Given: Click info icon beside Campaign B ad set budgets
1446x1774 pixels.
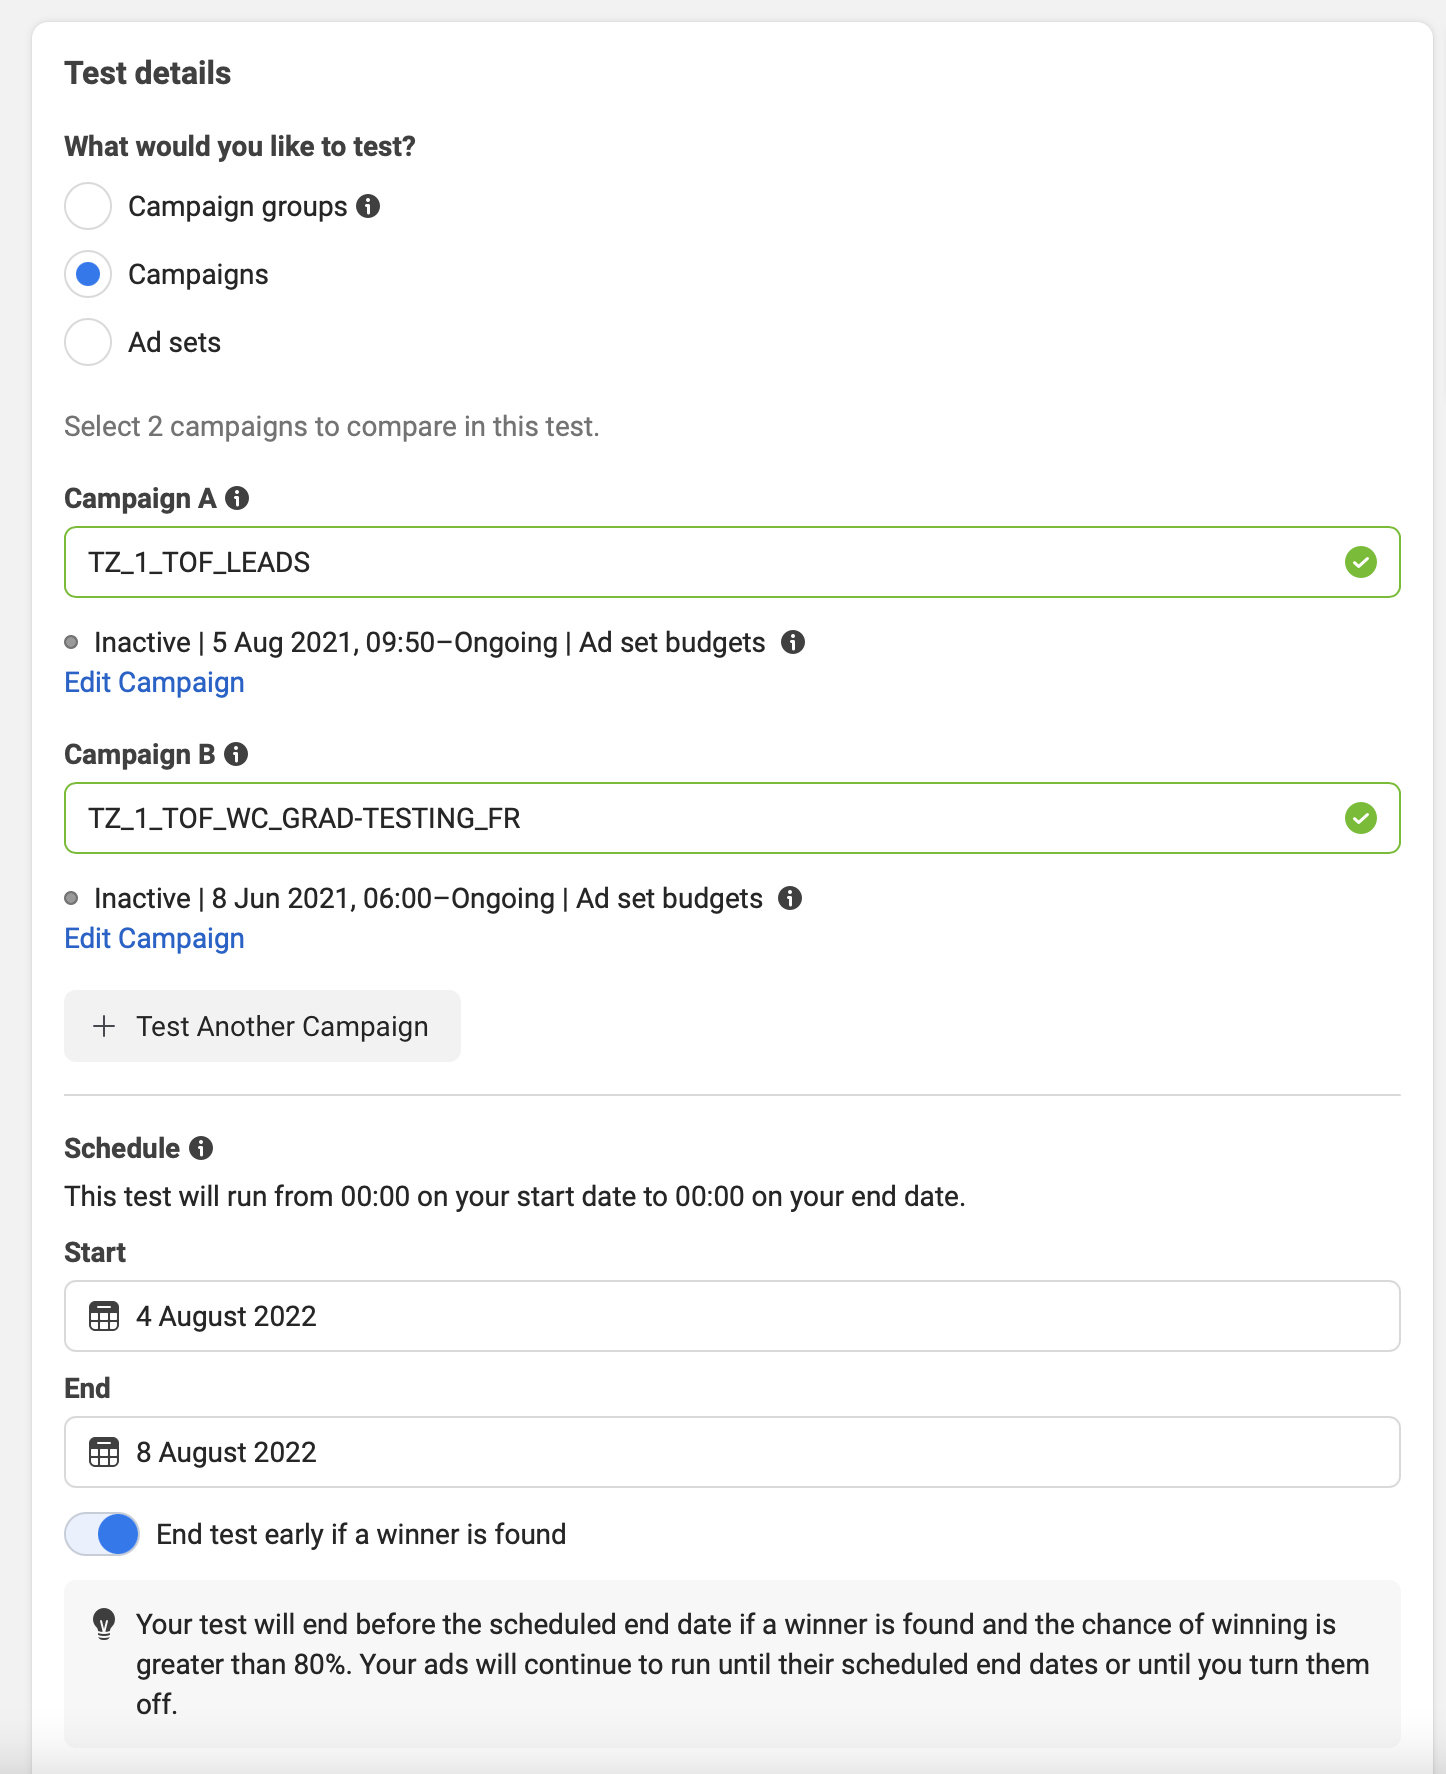Looking at the screenshot, I should point(790,898).
